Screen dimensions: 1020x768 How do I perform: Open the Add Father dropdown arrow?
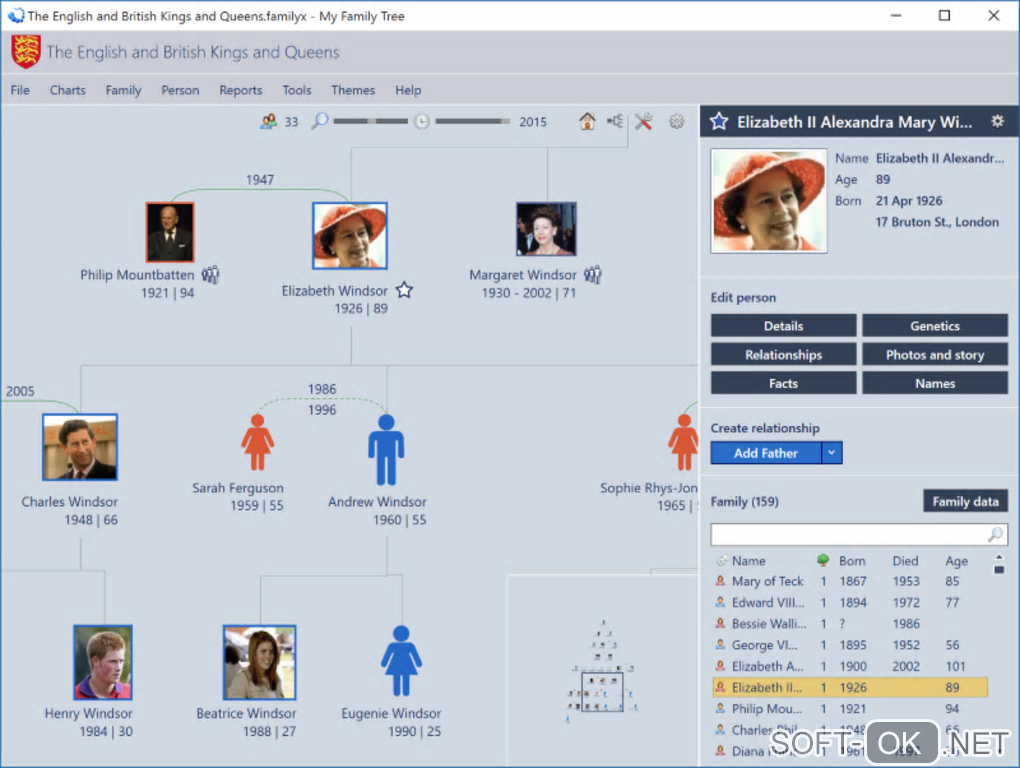[x=832, y=453]
